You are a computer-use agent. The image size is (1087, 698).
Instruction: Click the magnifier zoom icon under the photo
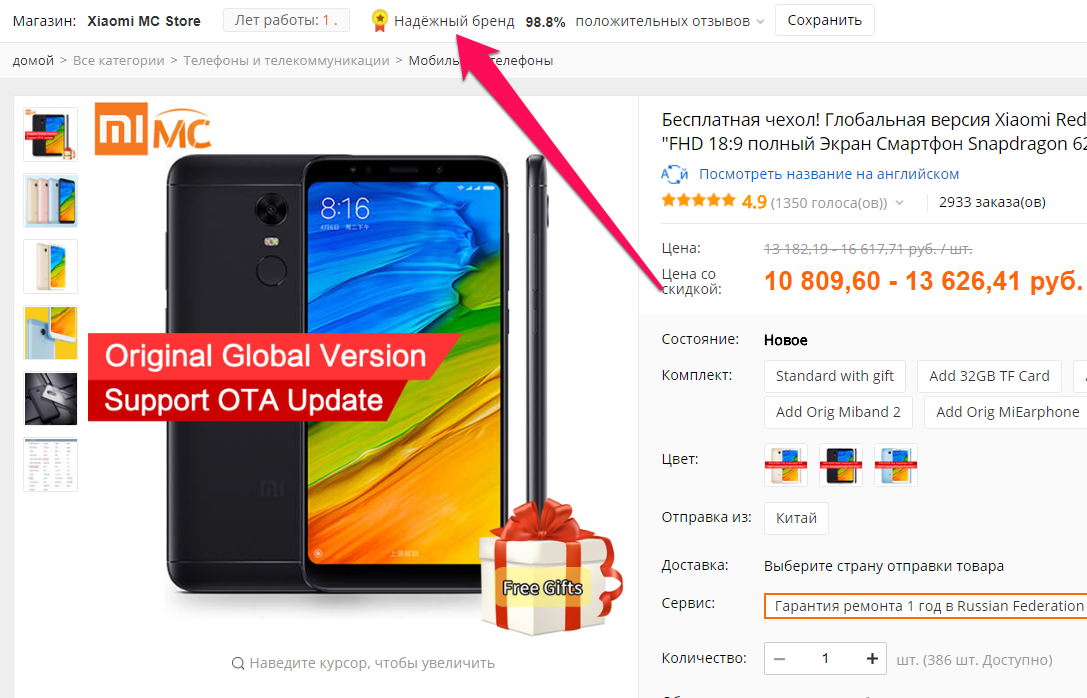[238, 663]
